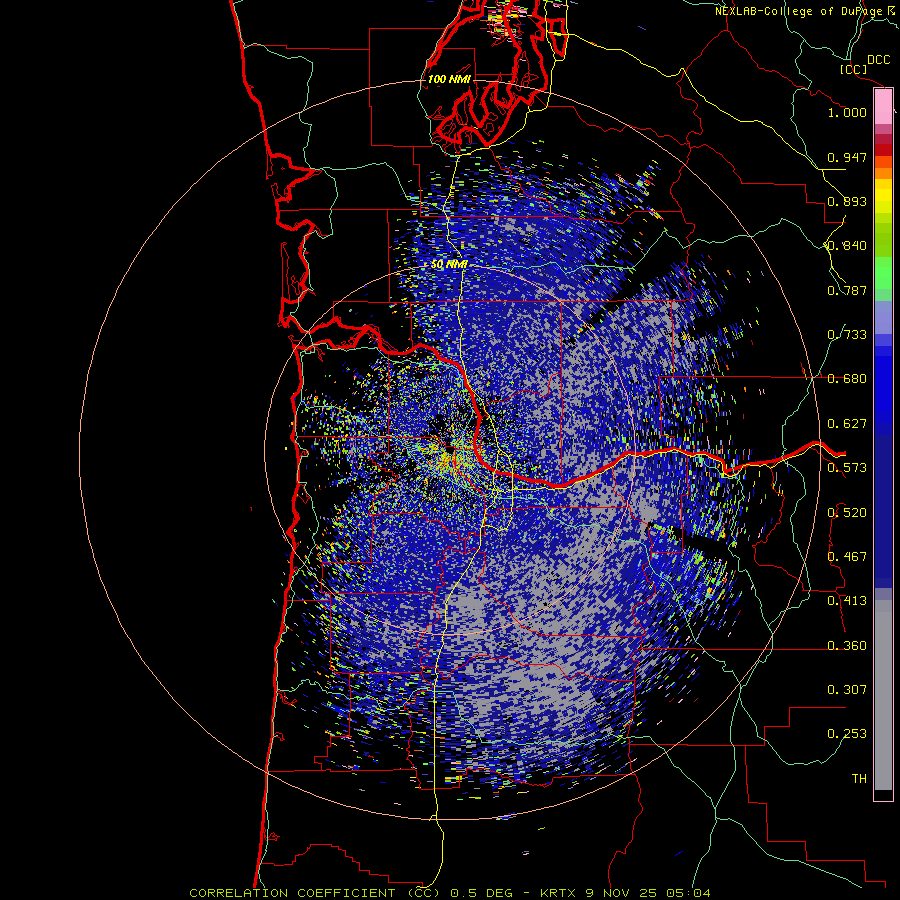Viewport: 900px width, 900px height.
Task: Click the 0.573 scale value
Action: [x=847, y=468]
